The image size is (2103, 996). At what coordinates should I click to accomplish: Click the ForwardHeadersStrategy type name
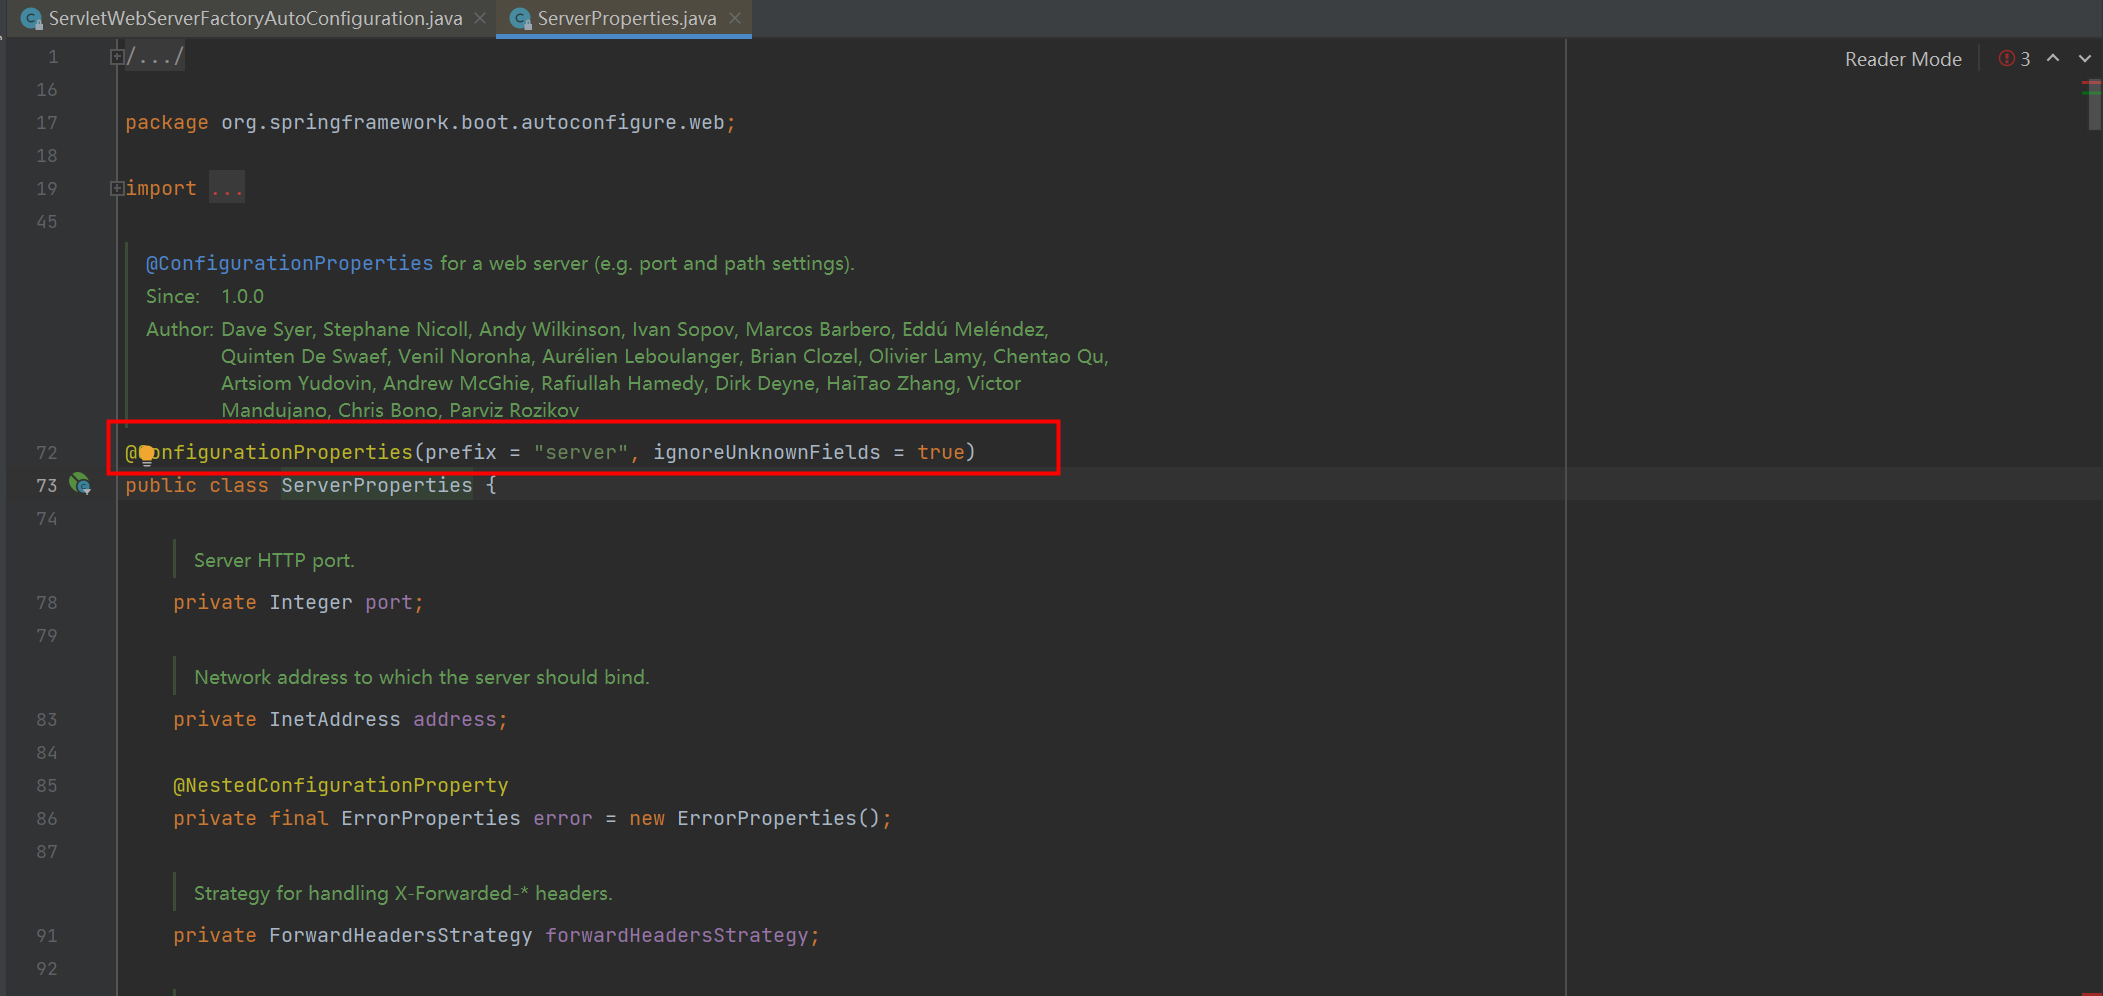click(x=401, y=935)
